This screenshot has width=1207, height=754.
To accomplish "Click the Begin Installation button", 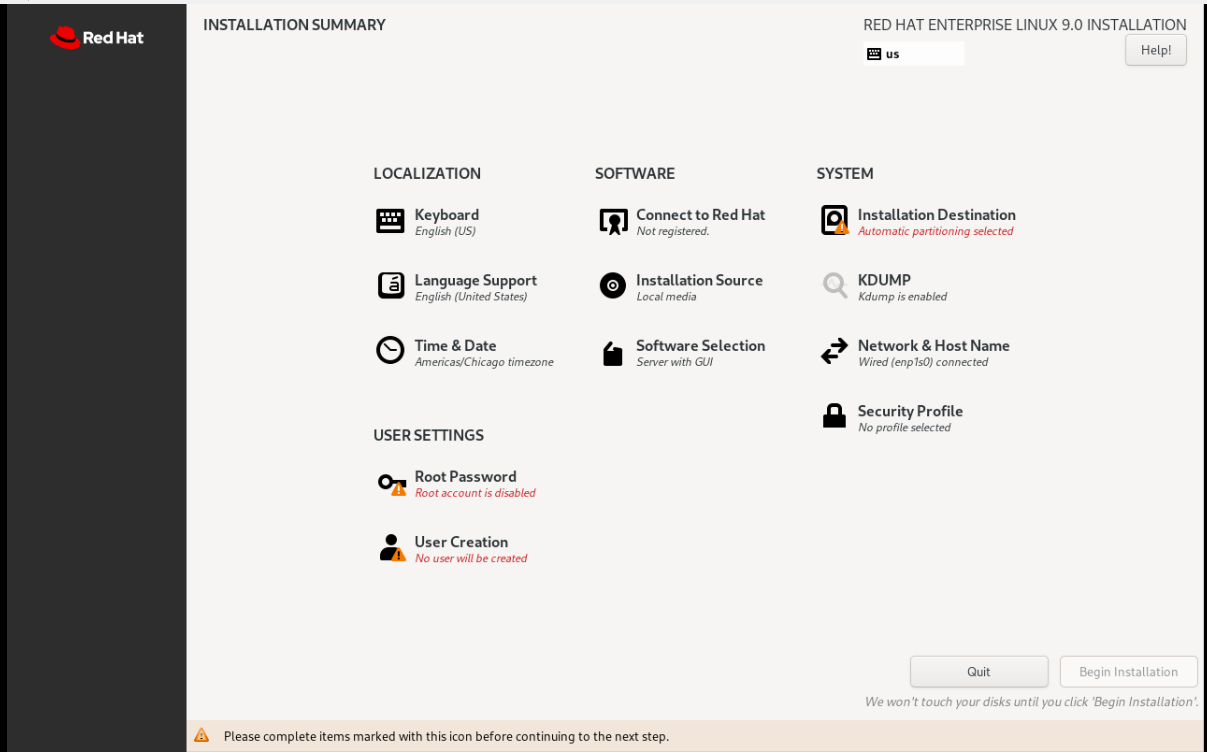I will (1128, 672).
